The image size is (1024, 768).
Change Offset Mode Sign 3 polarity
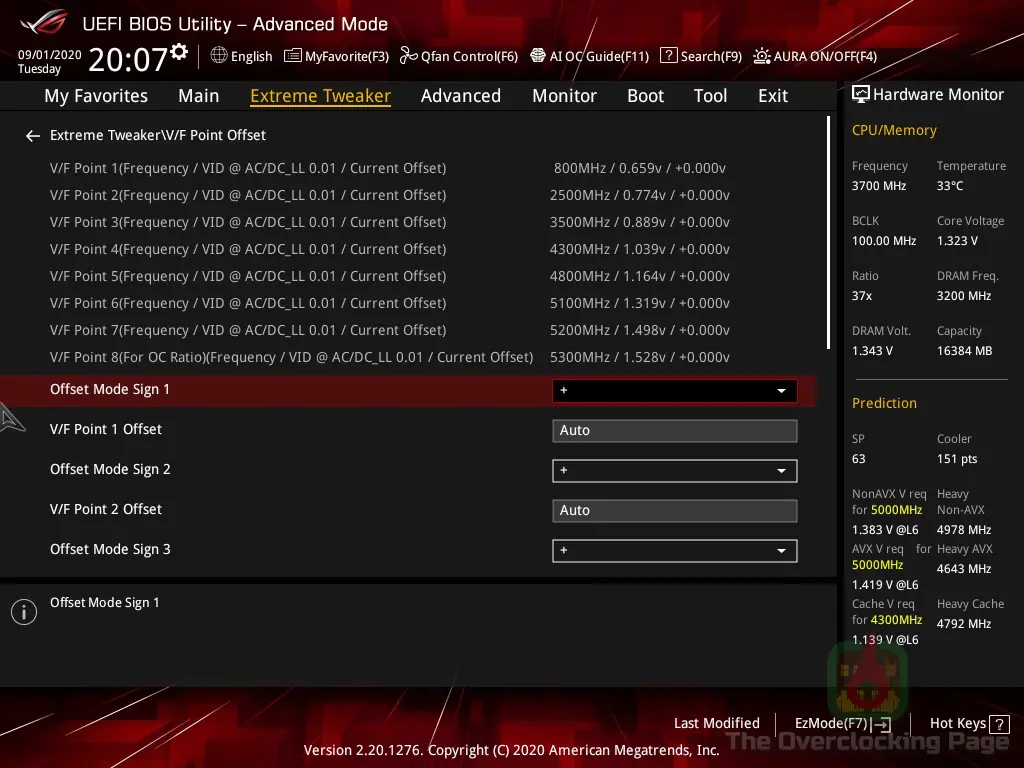click(x=781, y=550)
